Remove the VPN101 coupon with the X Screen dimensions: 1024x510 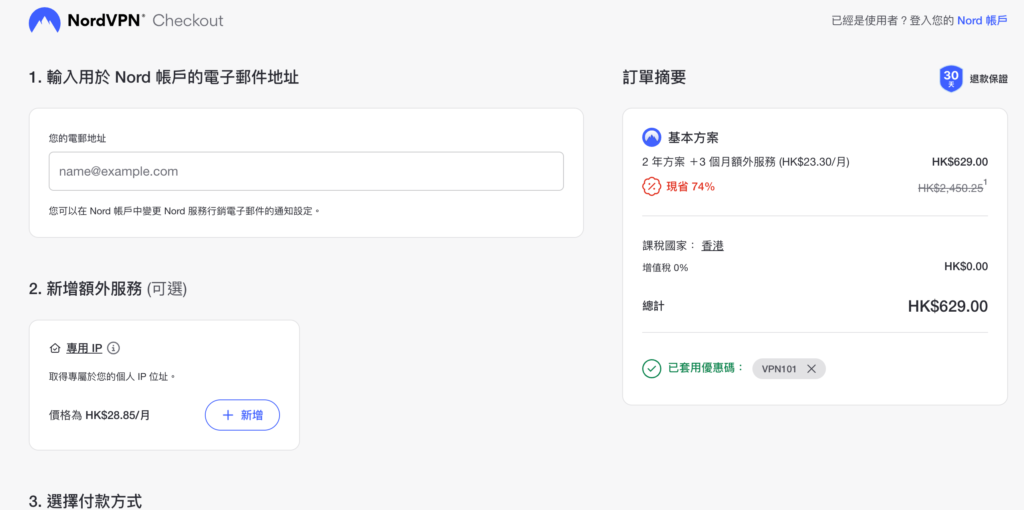click(x=811, y=369)
